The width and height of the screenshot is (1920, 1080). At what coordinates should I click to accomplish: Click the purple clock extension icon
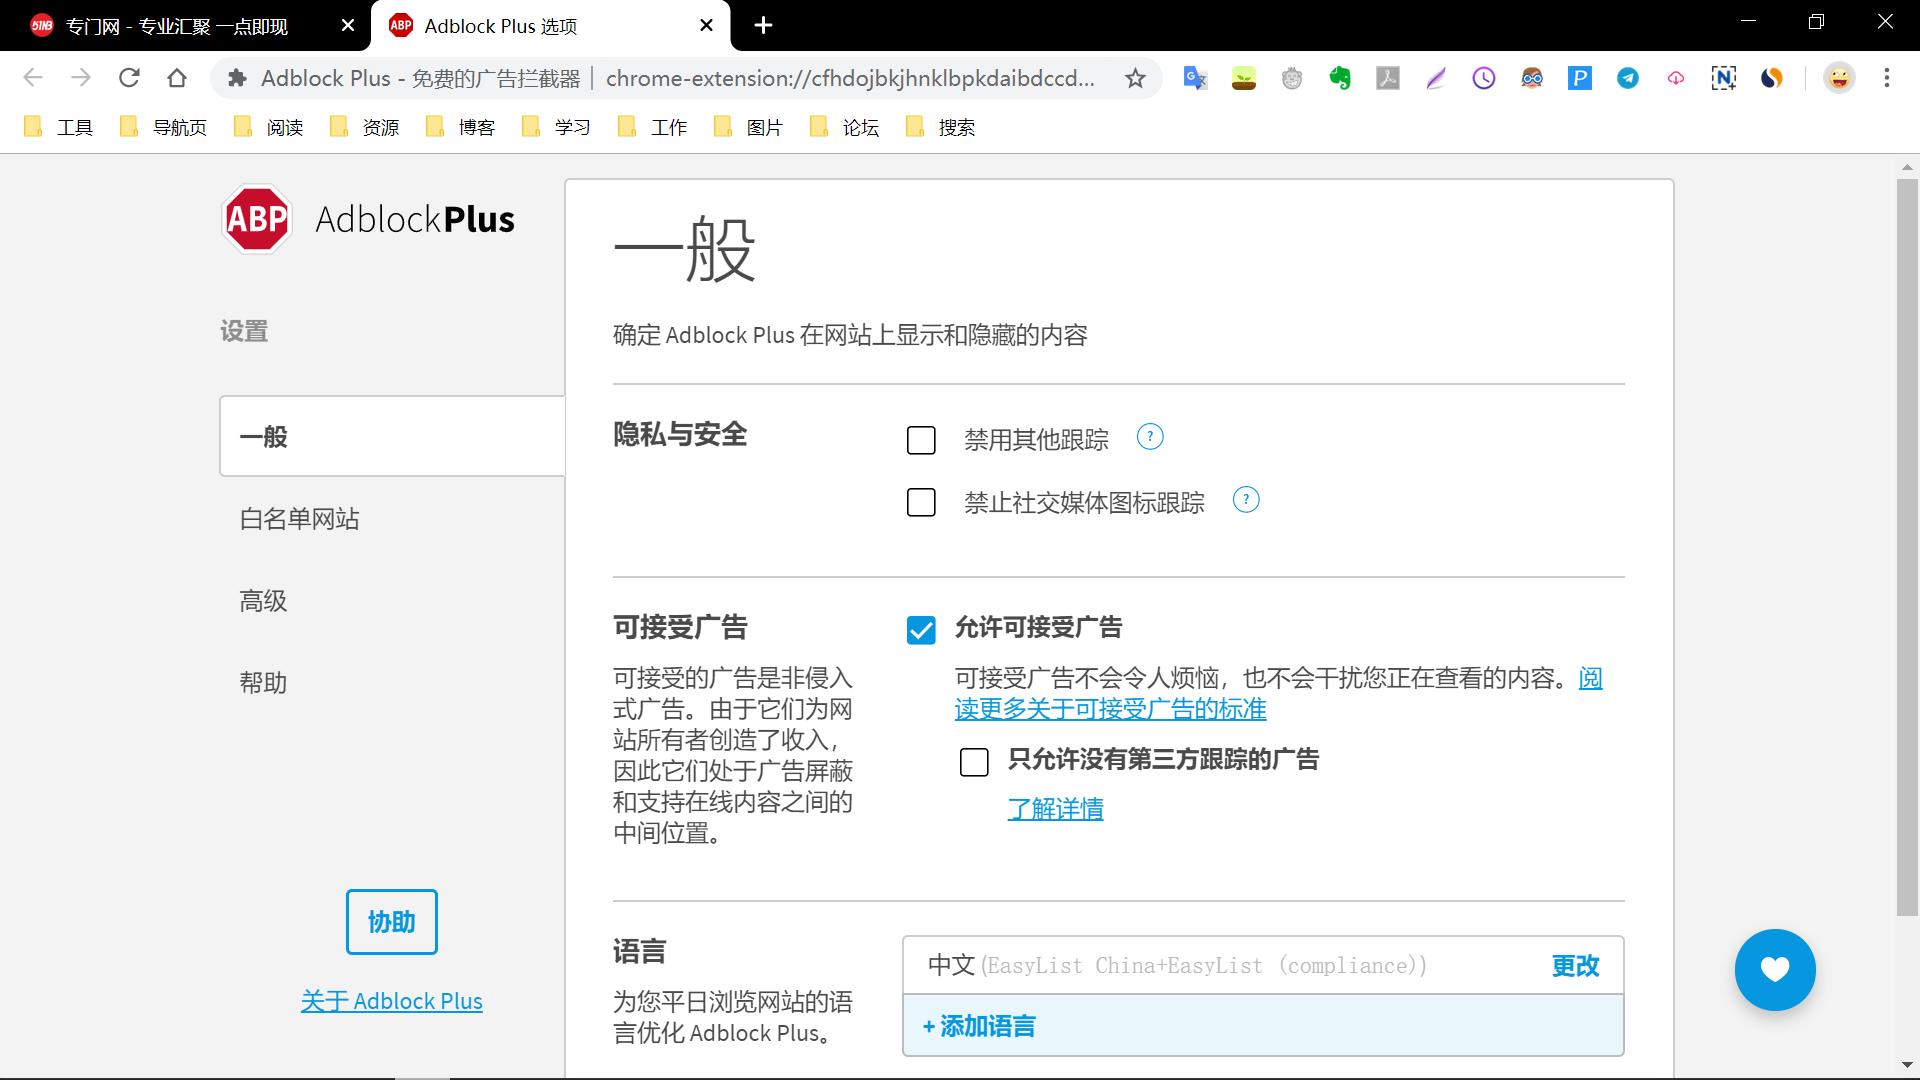click(x=1484, y=78)
